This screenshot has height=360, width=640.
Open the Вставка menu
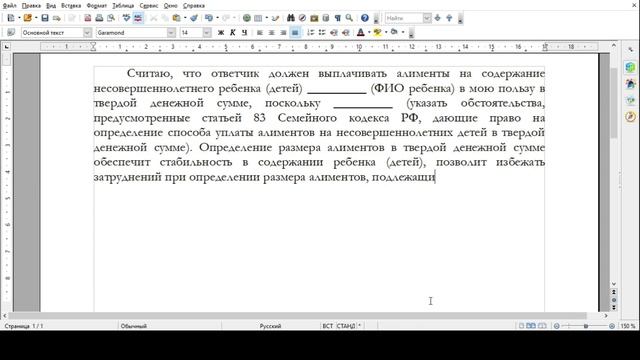click(x=71, y=6)
